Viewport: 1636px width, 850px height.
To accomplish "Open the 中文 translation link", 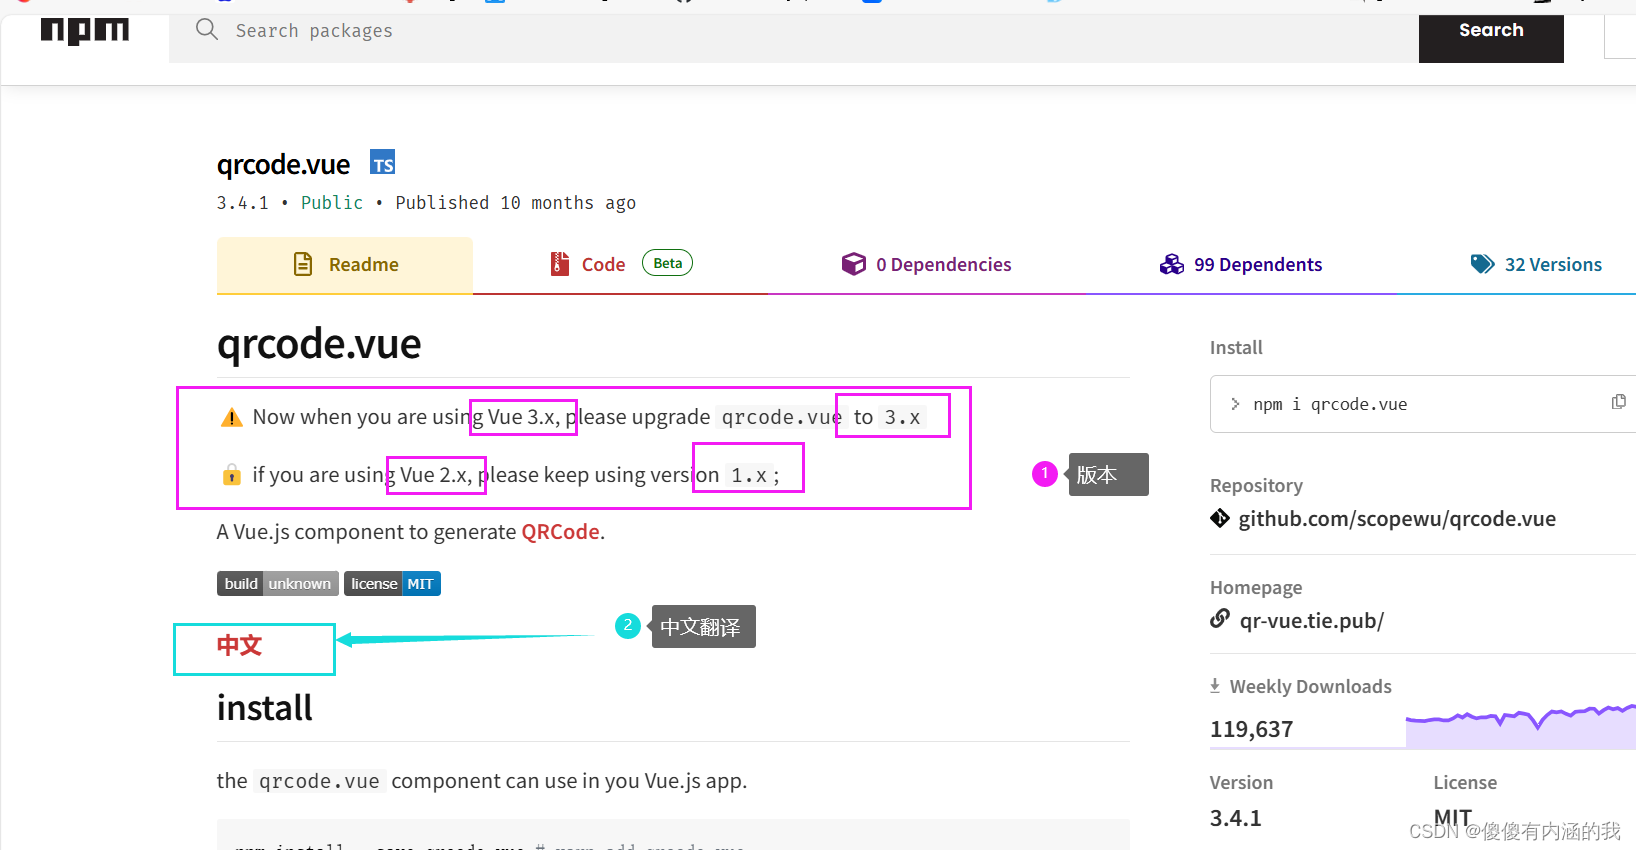I will point(240,646).
